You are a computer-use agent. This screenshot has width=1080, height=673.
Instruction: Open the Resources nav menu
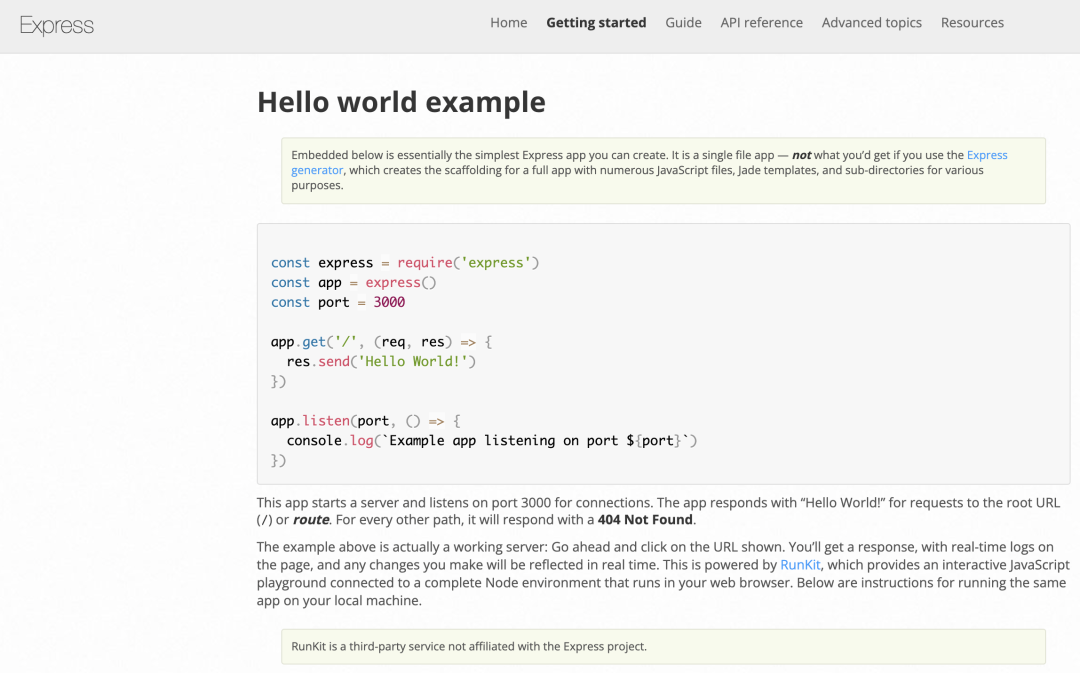point(972,23)
